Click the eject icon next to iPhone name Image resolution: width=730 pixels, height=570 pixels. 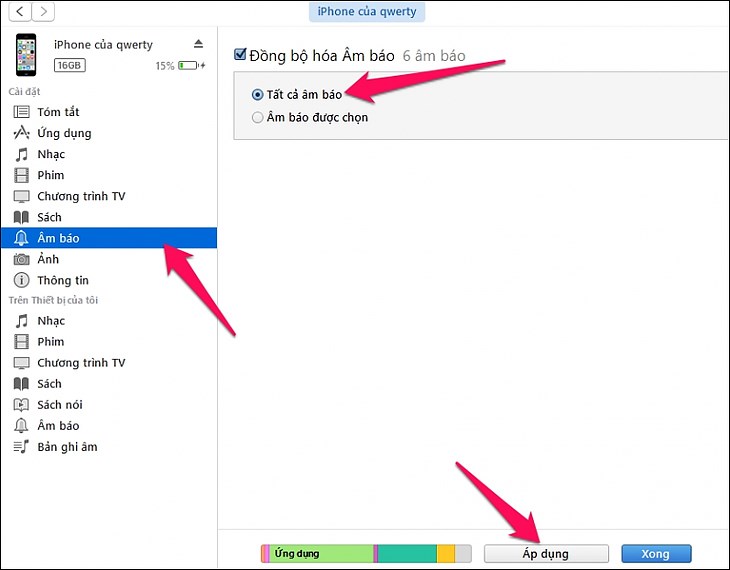coord(198,44)
